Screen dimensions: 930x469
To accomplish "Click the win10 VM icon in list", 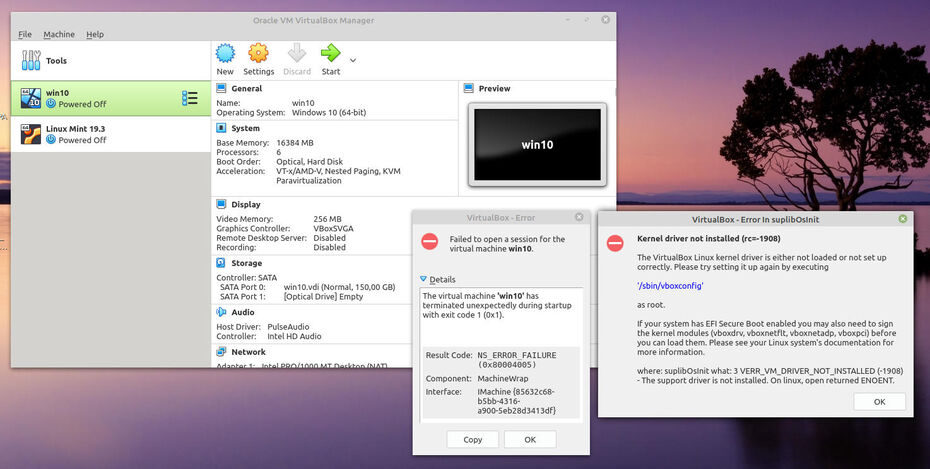I will click(x=31, y=98).
